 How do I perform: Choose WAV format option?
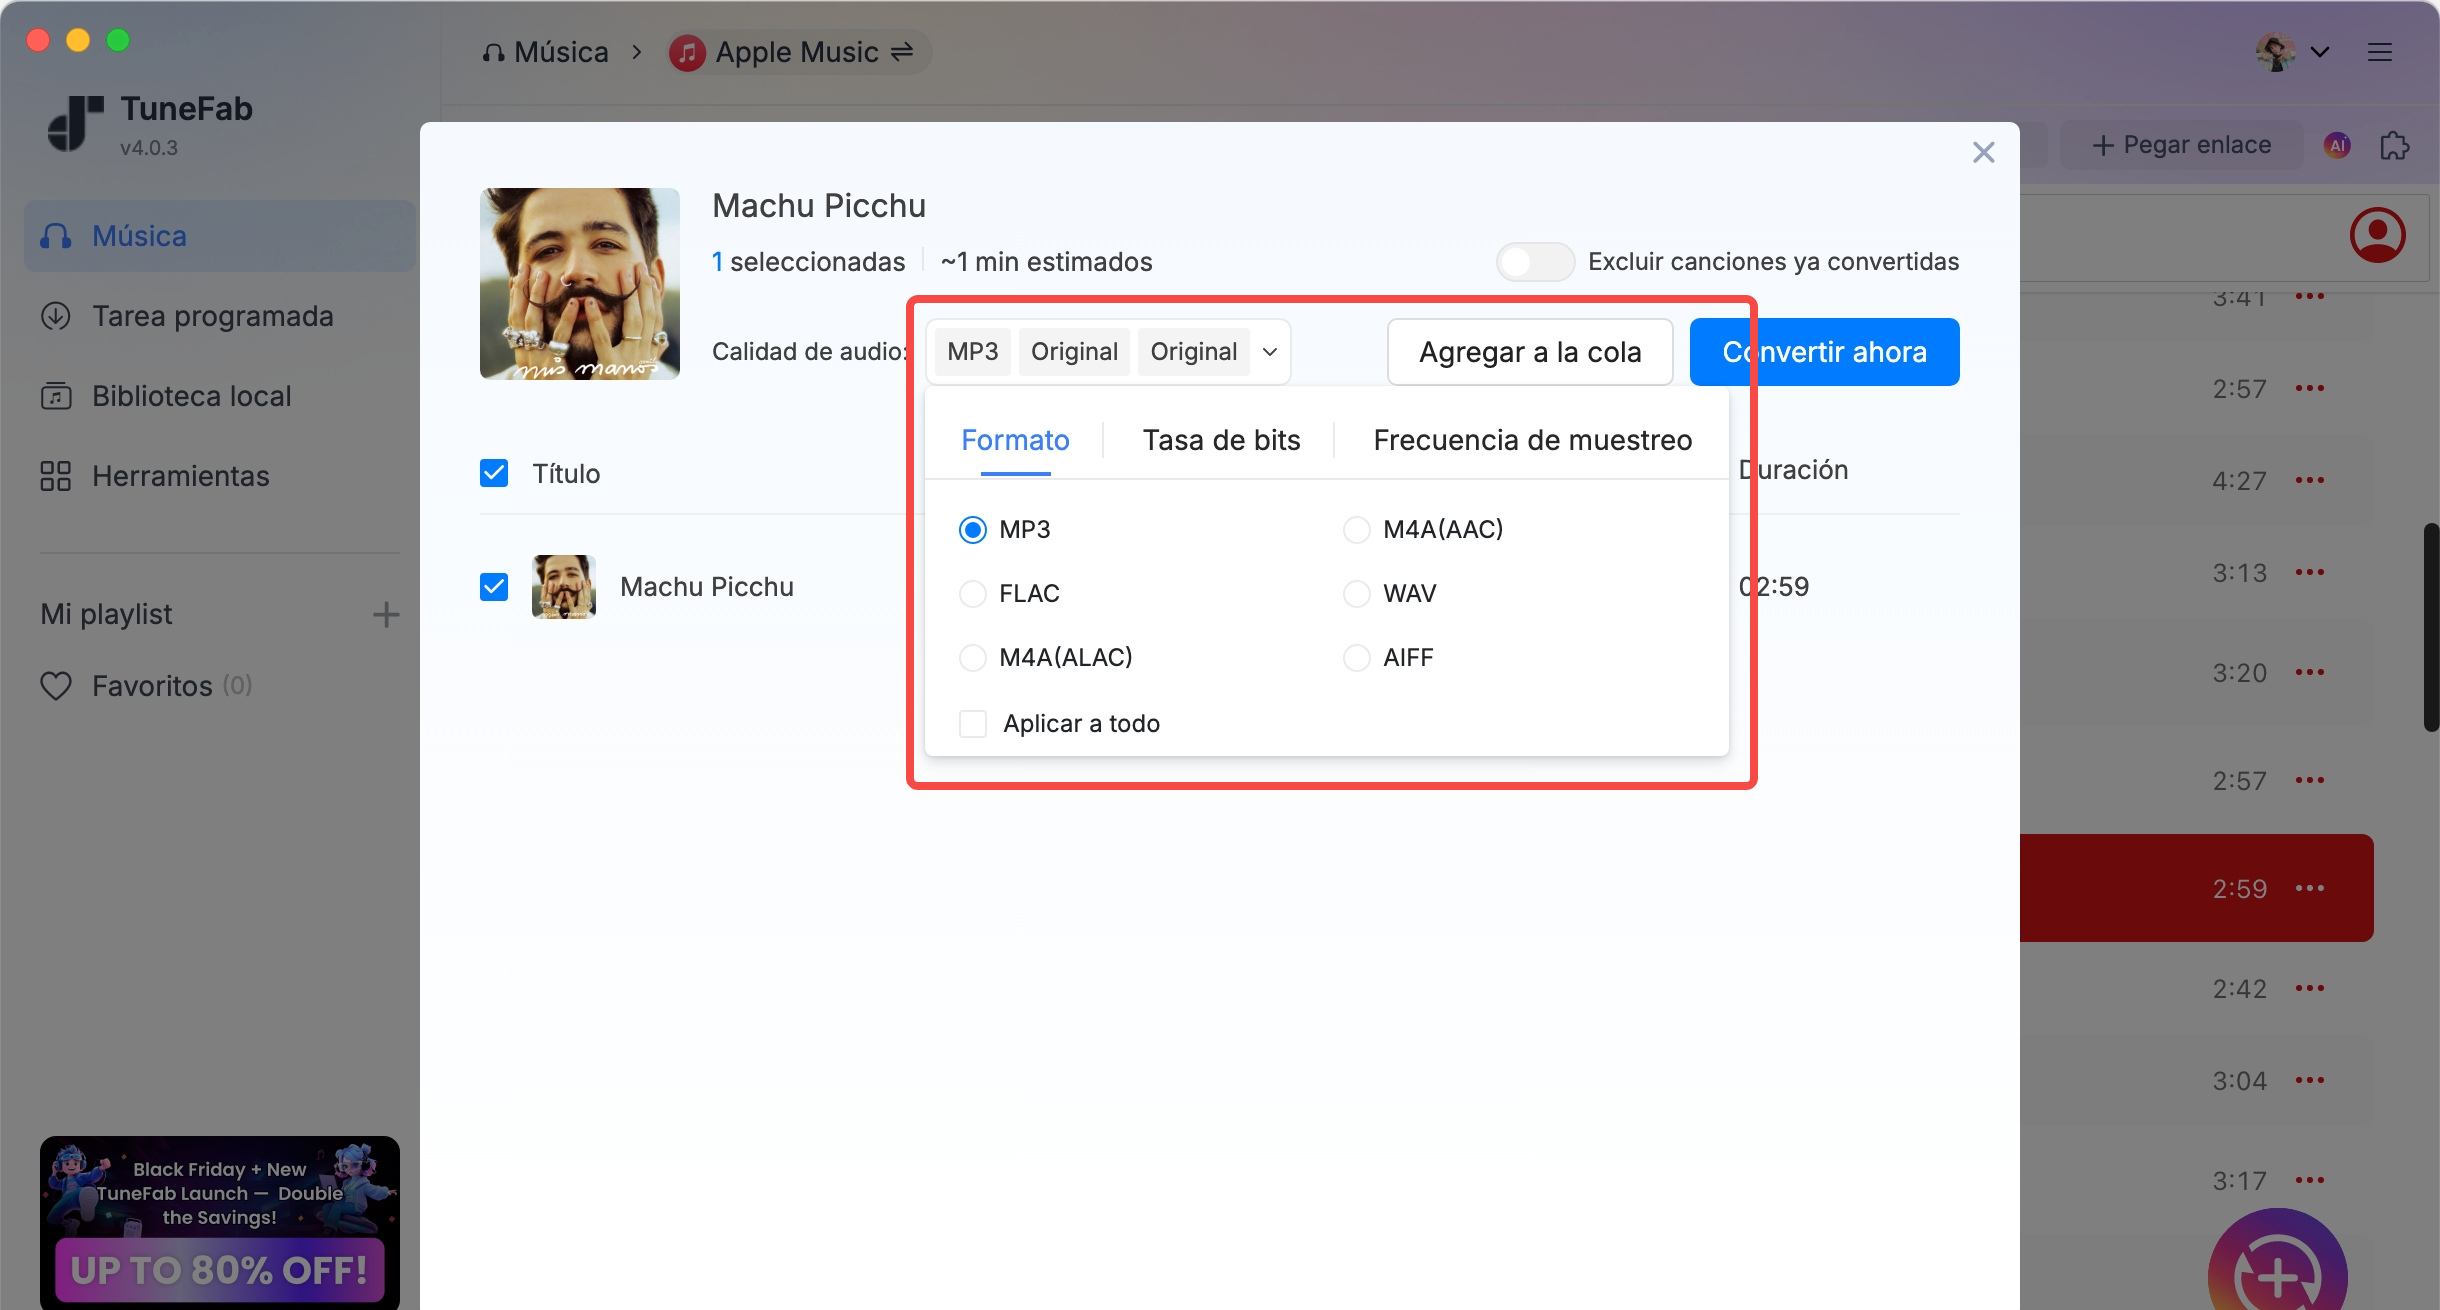click(1357, 594)
